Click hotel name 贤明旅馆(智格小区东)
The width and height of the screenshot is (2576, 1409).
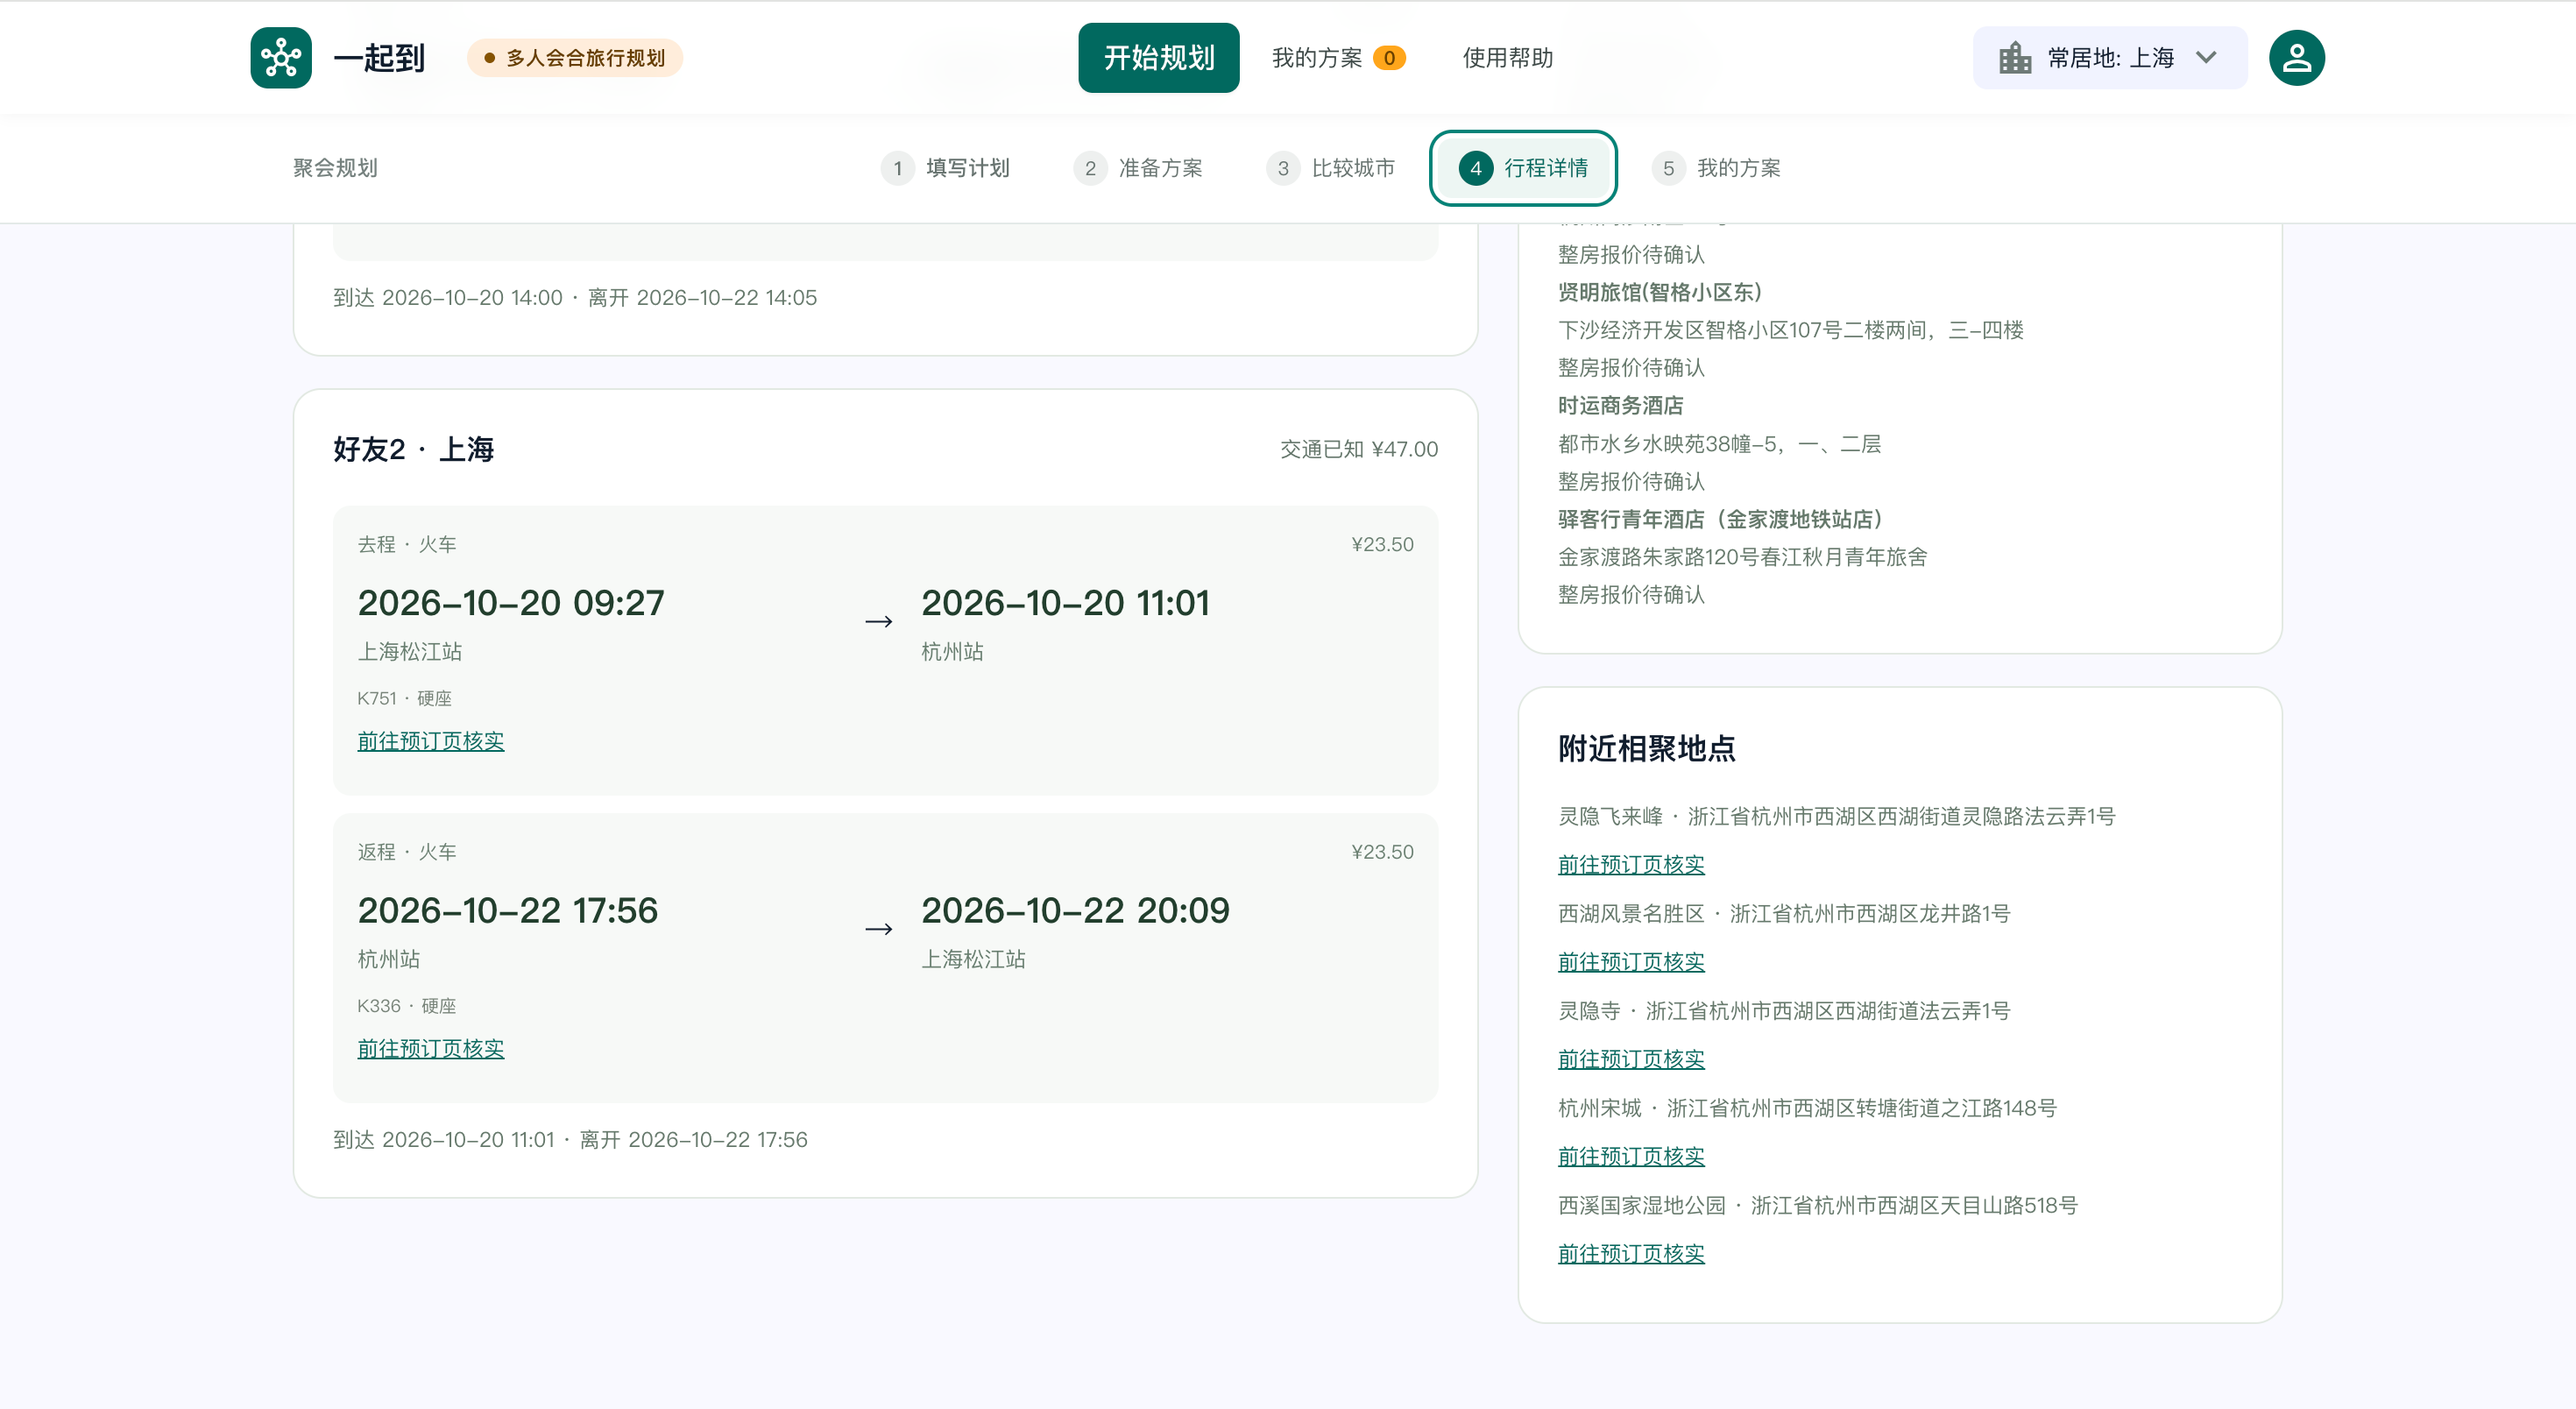click(x=1660, y=292)
